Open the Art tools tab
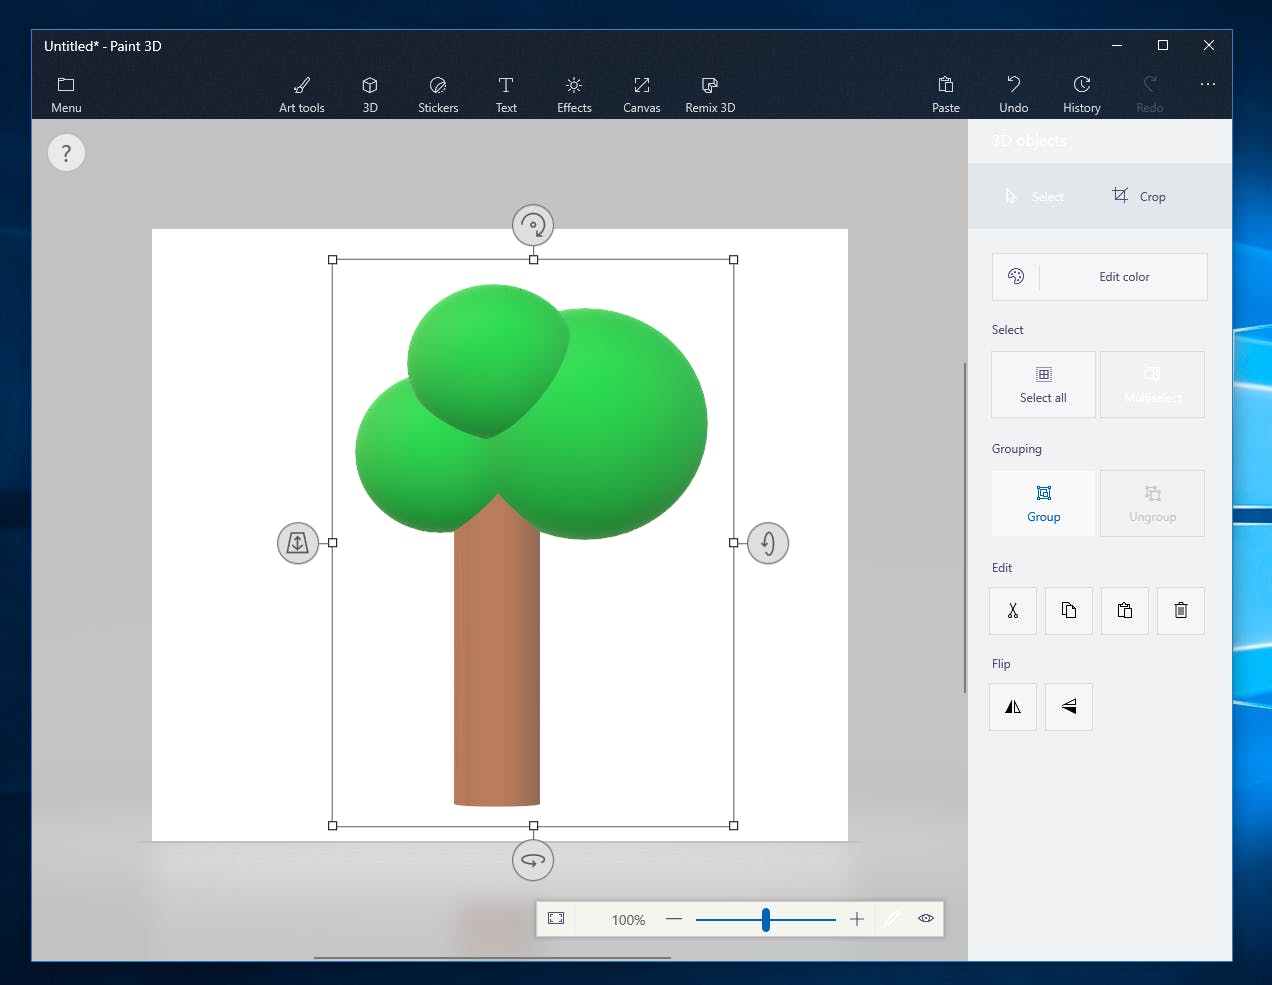Image resolution: width=1272 pixels, height=985 pixels. coord(301,94)
